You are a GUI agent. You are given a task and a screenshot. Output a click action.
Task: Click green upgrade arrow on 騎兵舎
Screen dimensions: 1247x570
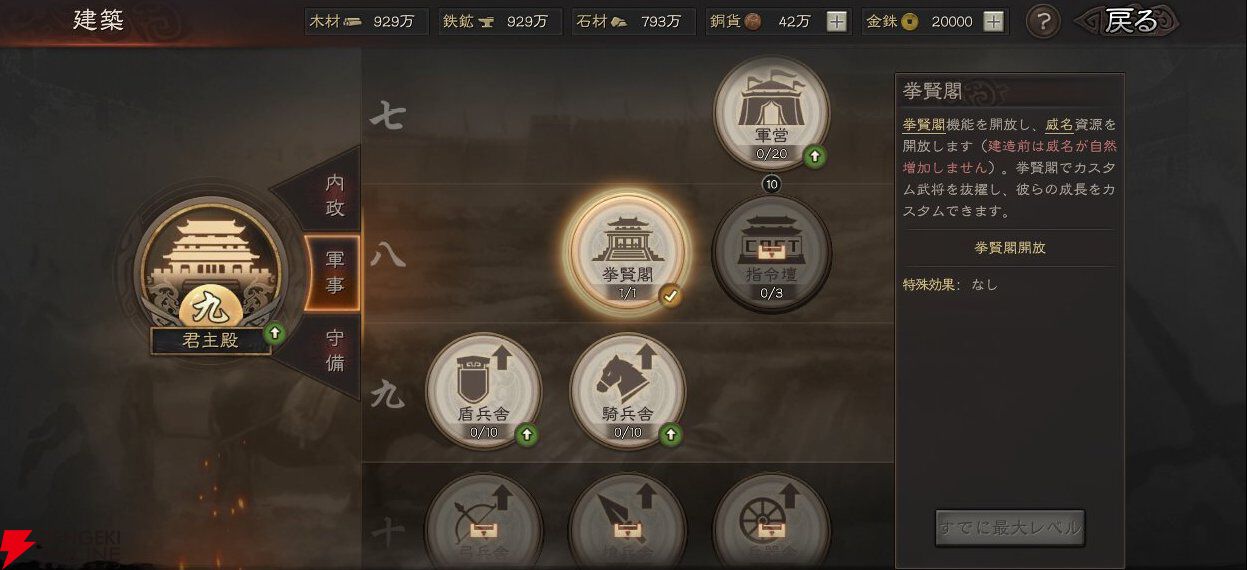click(671, 434)
